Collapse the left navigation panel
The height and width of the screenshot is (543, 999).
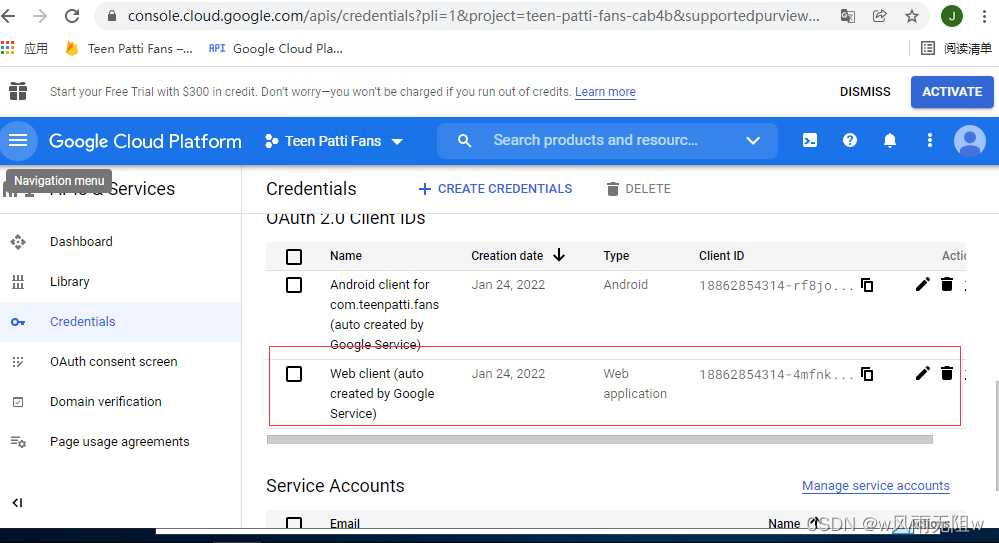[x=17, y=503]
